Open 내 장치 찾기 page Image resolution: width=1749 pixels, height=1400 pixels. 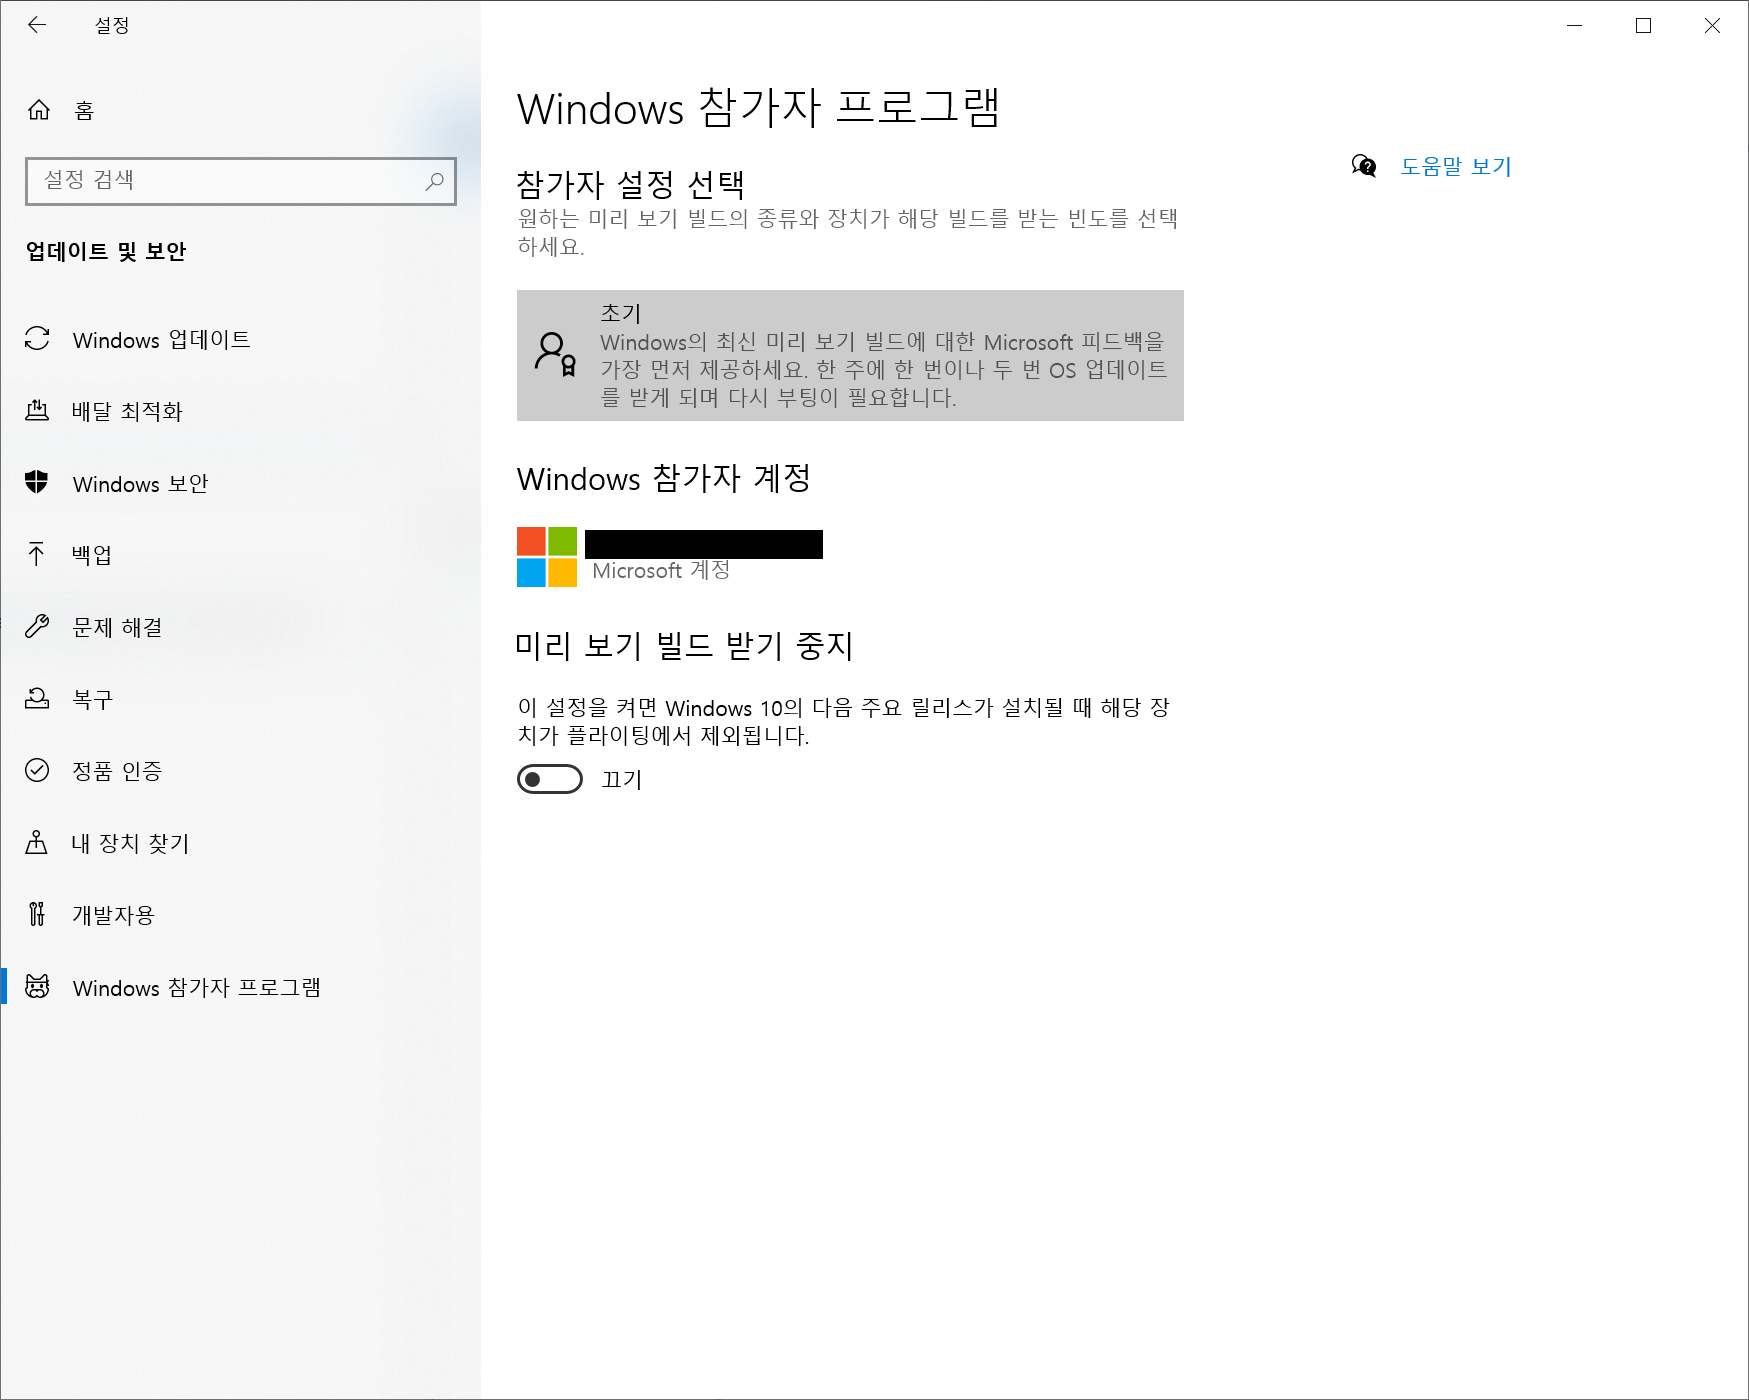(x=240, y=843)
